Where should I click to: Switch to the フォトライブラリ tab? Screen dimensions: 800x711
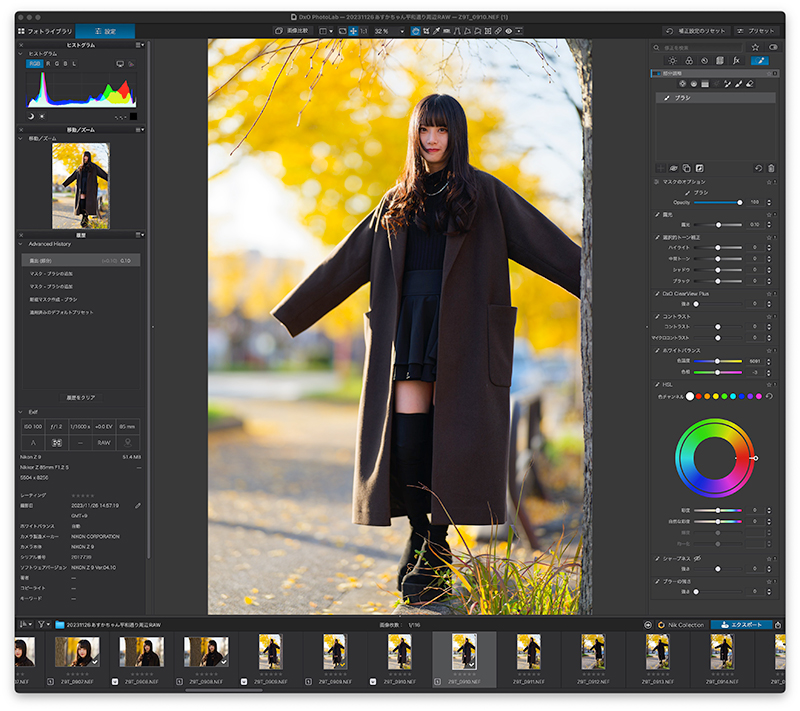[45, 31]
